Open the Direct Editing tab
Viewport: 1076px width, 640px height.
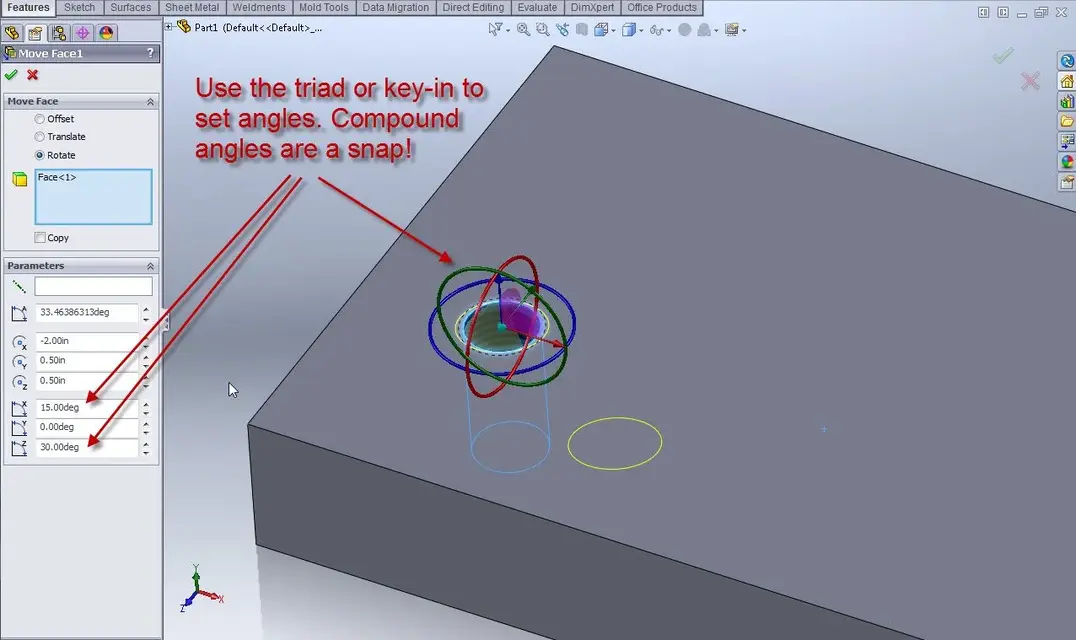[473, 8]
